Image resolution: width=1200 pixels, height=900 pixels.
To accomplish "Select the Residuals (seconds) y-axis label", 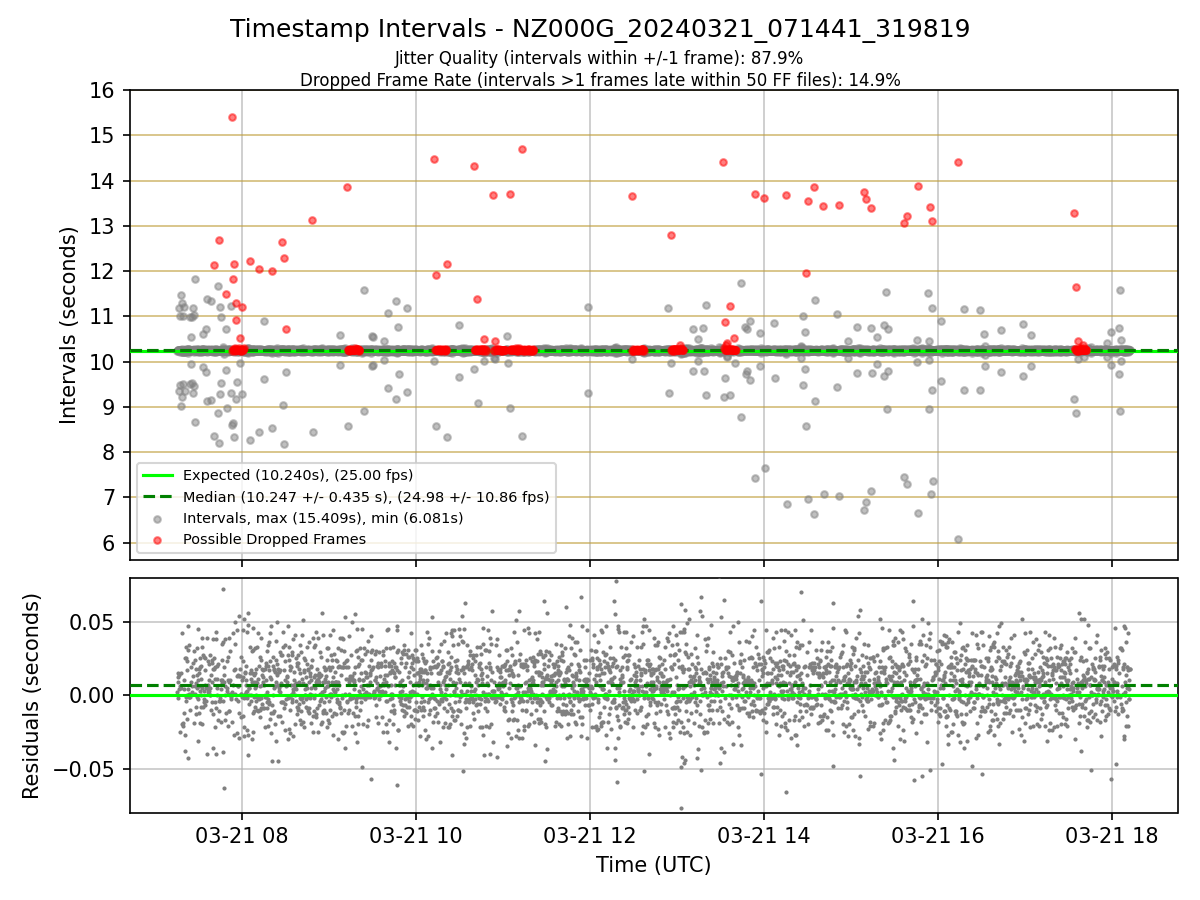I will (32, 696).
